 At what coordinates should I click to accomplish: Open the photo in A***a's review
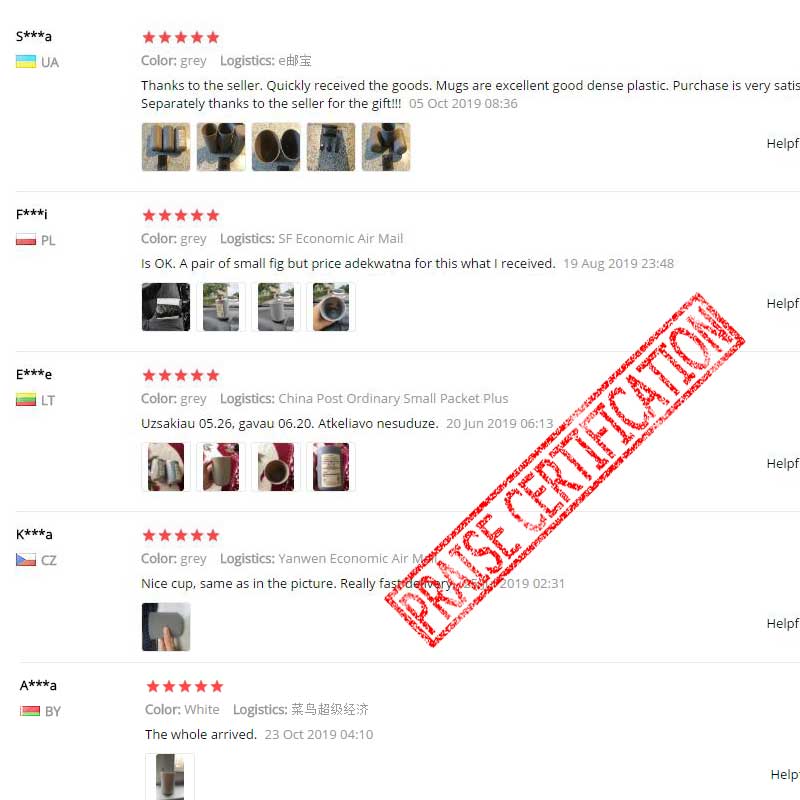pyautogui.click(x=170, y=777)
